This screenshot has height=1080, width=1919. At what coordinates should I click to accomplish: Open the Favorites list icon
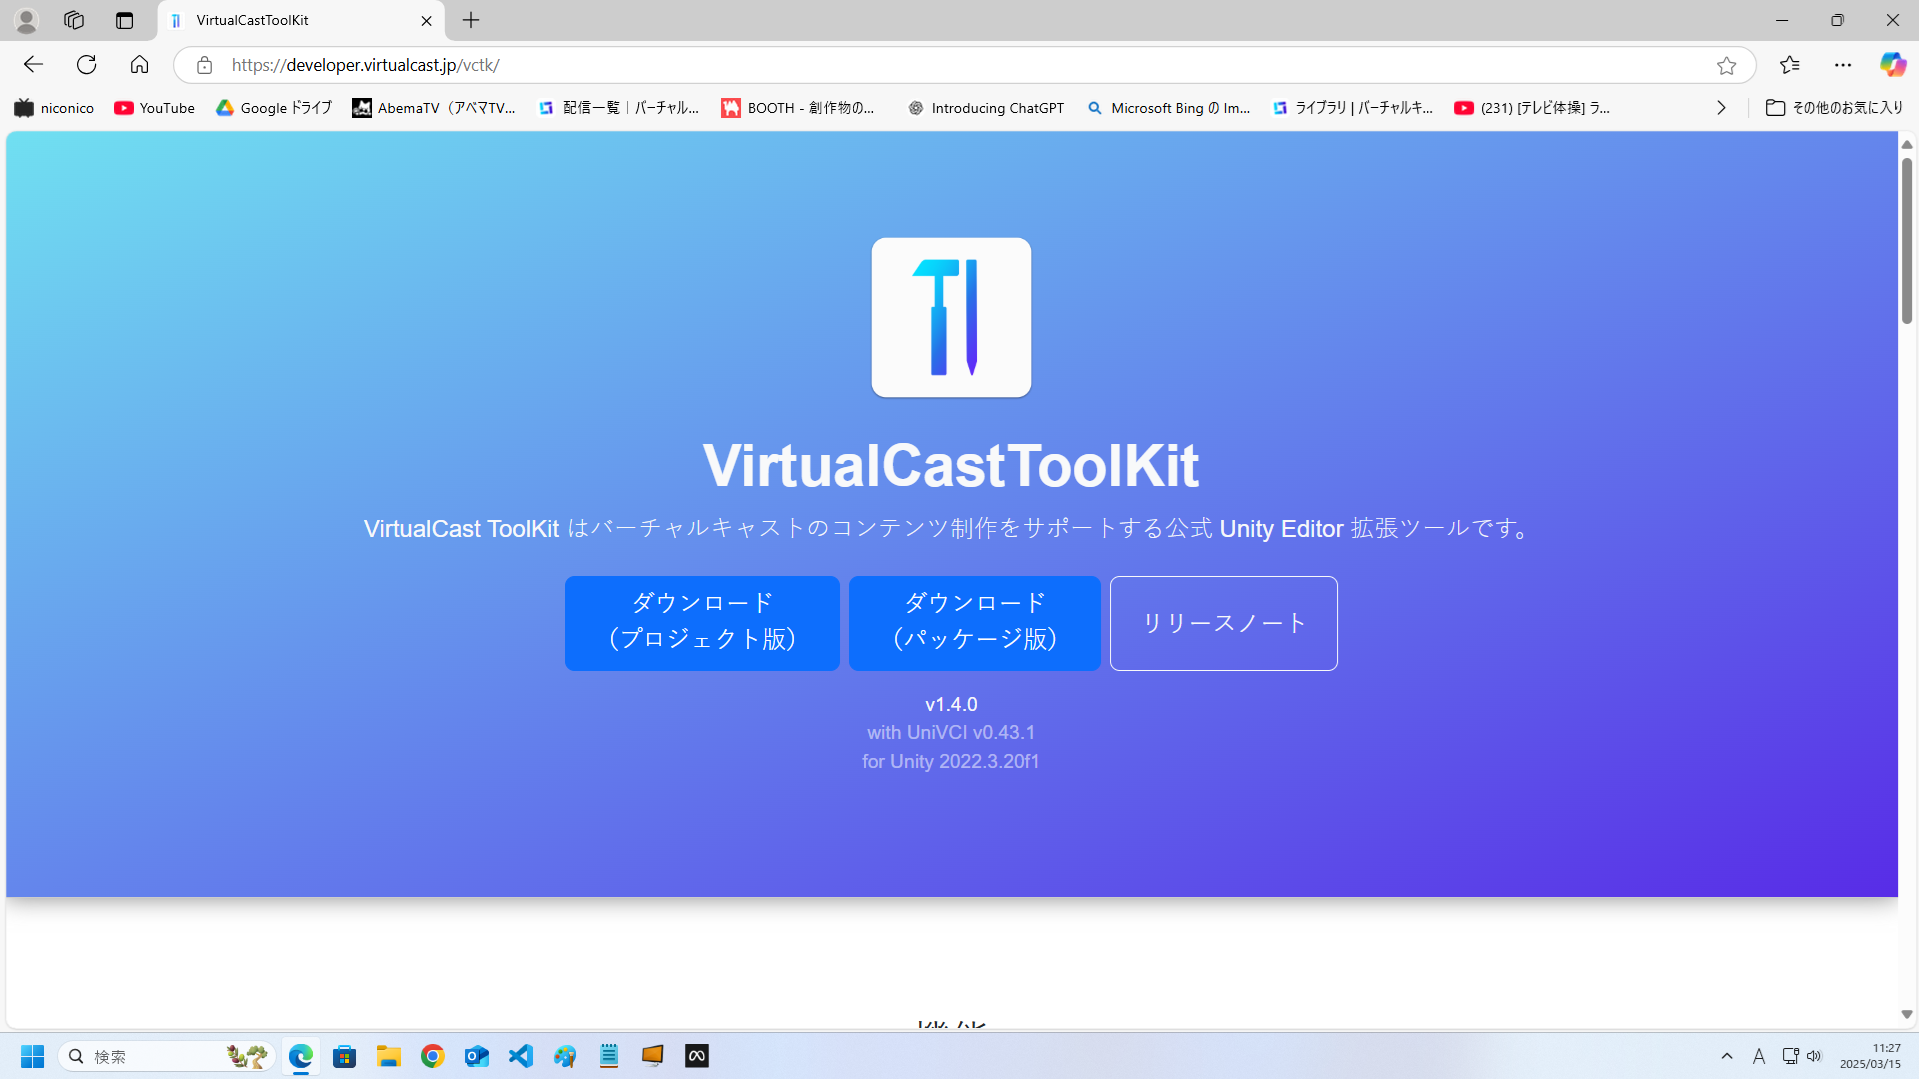click(1790, 65)
